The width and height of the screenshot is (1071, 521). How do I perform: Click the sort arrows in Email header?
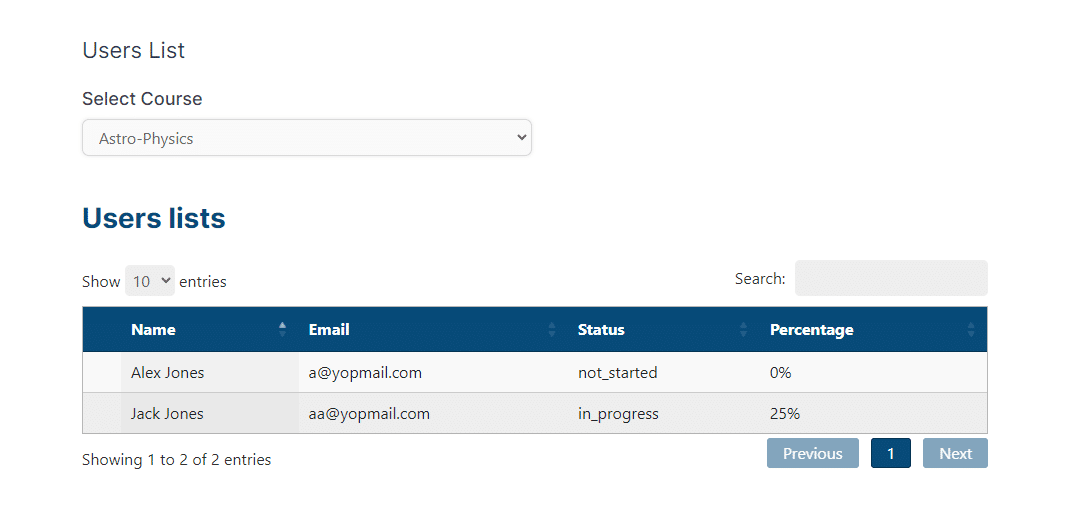tap(552, 330)
